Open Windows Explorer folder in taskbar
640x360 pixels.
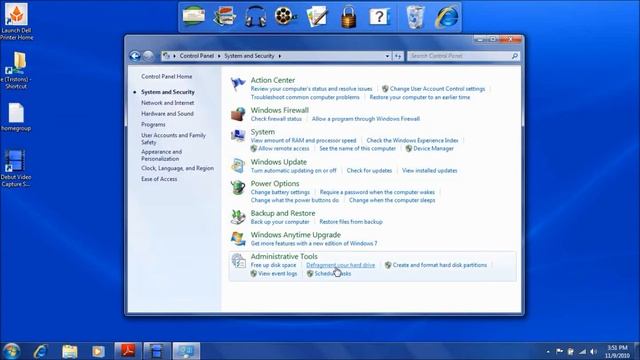coord(70,351)
